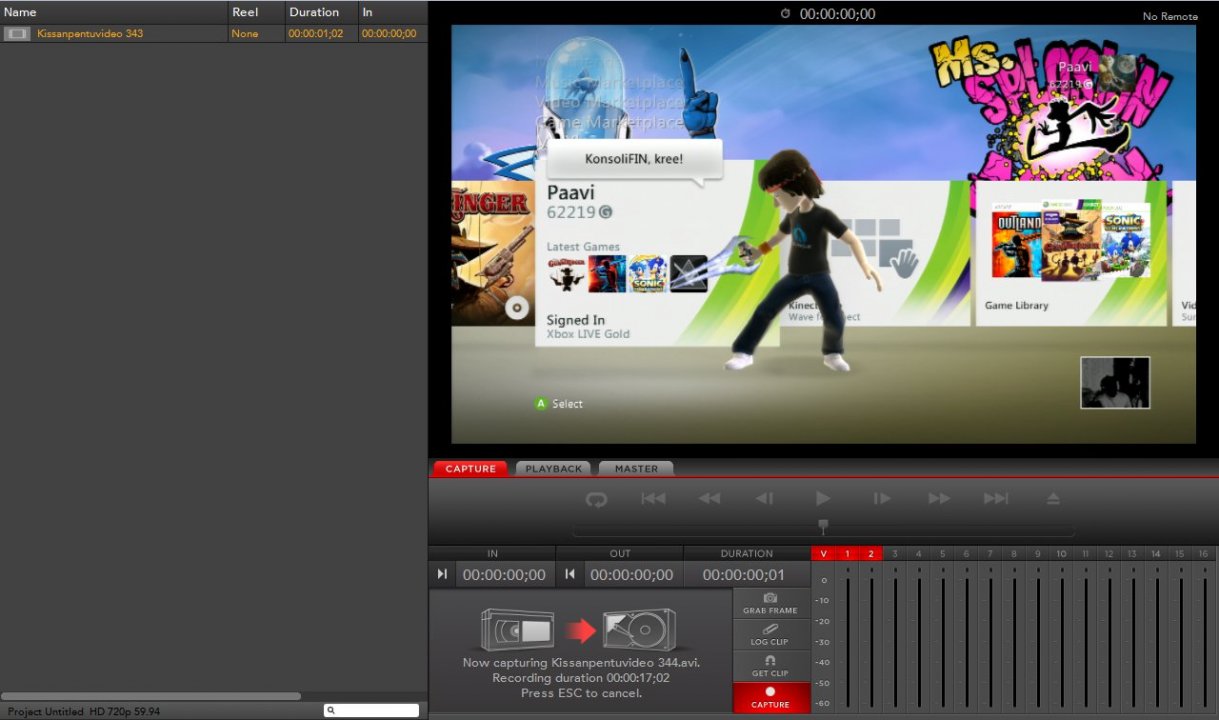Disable audio channel 1

[847, 554]
